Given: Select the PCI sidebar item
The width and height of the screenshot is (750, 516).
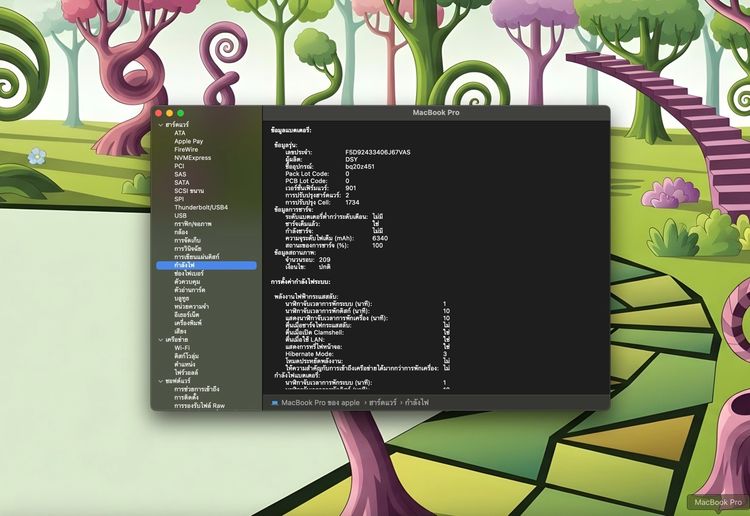Looking at the screenshot, I should (x=179, y=165).
